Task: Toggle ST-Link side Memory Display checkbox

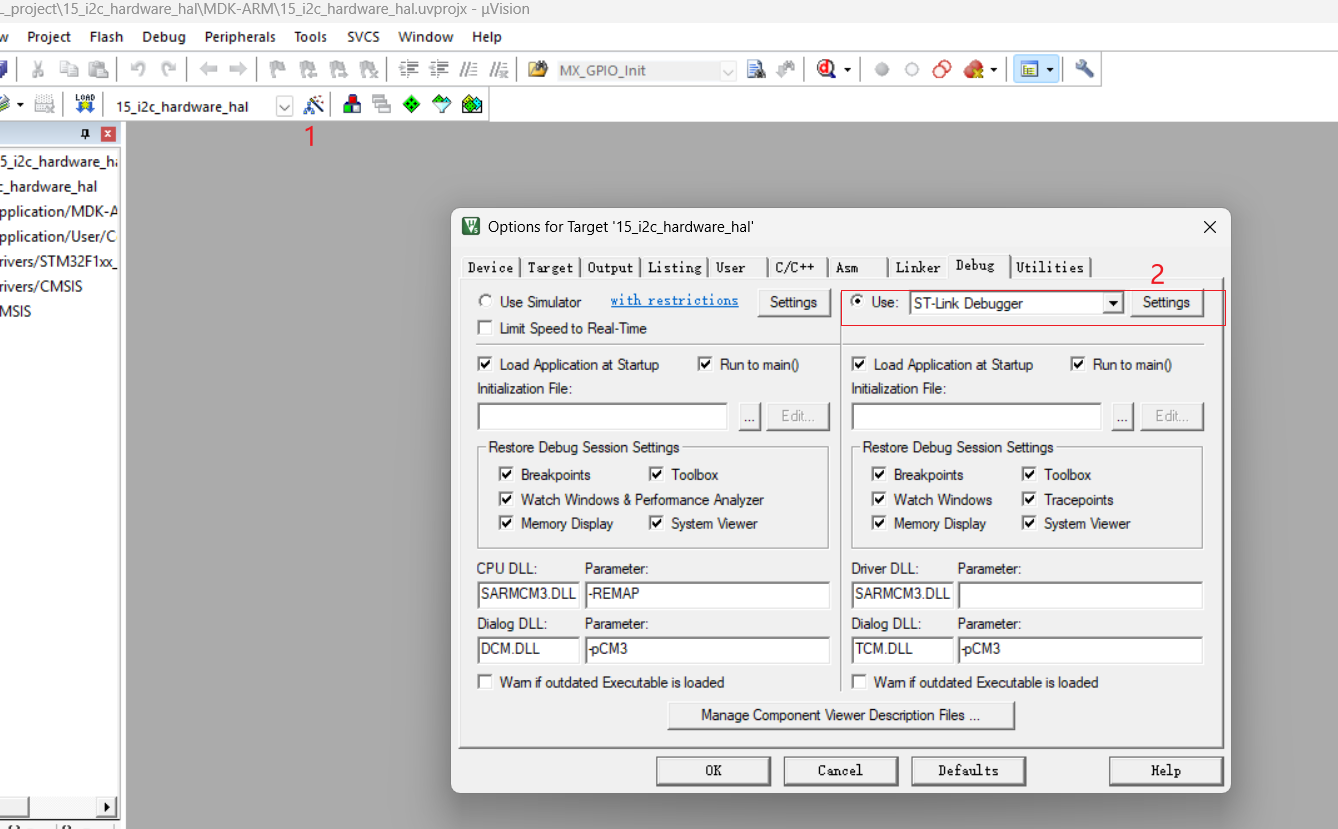Action: coord(879,523)
